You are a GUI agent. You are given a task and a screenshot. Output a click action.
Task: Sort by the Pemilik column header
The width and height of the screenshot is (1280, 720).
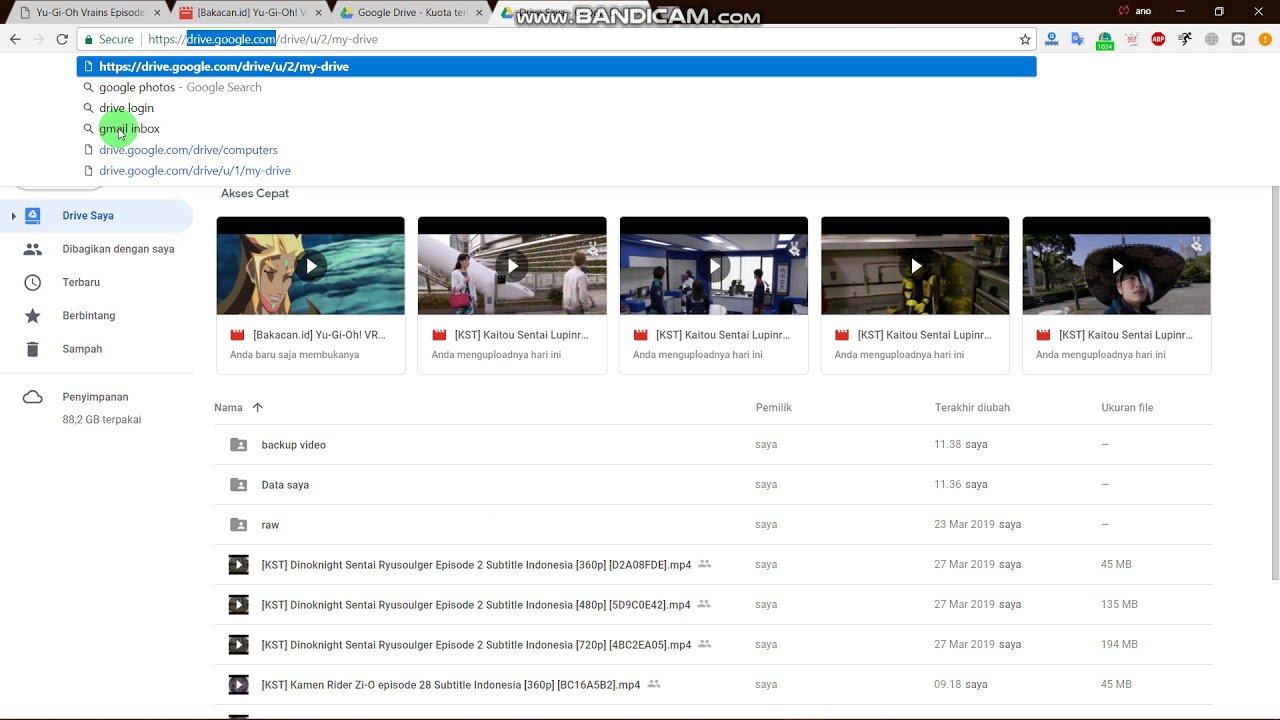[x=774, y=408]
